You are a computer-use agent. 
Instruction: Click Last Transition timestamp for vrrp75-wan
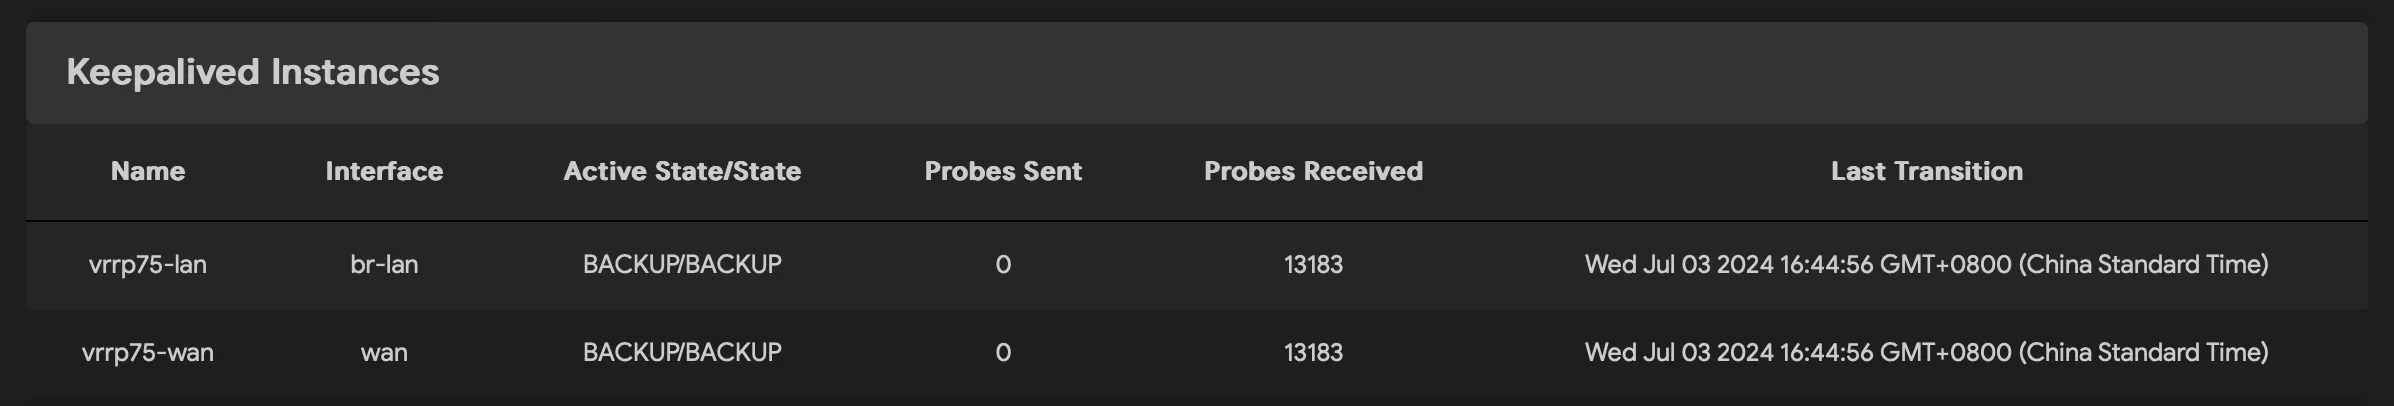(x=1926, y=352)
